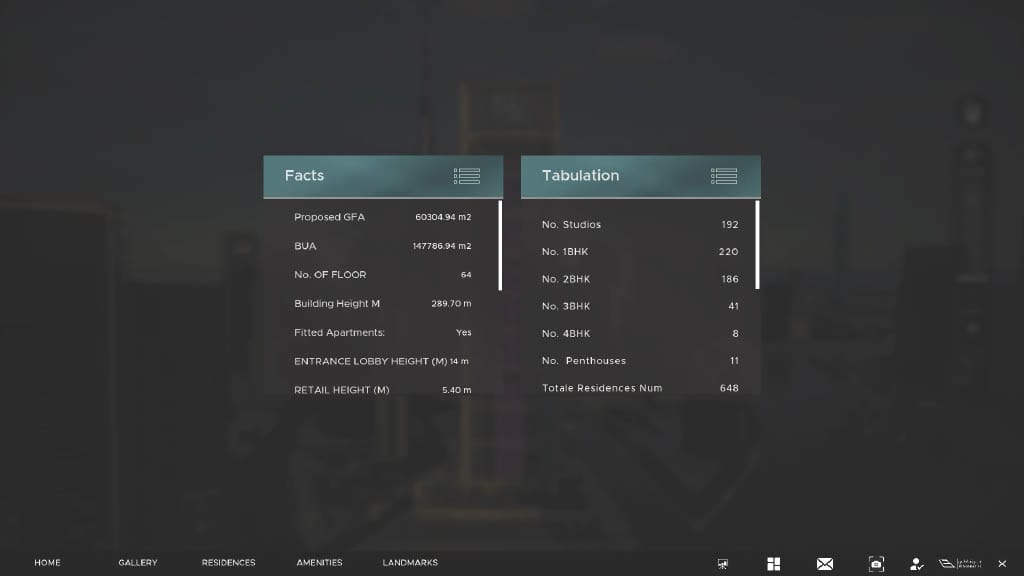Click the Building Height M row
This screenshot has width=1024, height=576.
point(382,304)
